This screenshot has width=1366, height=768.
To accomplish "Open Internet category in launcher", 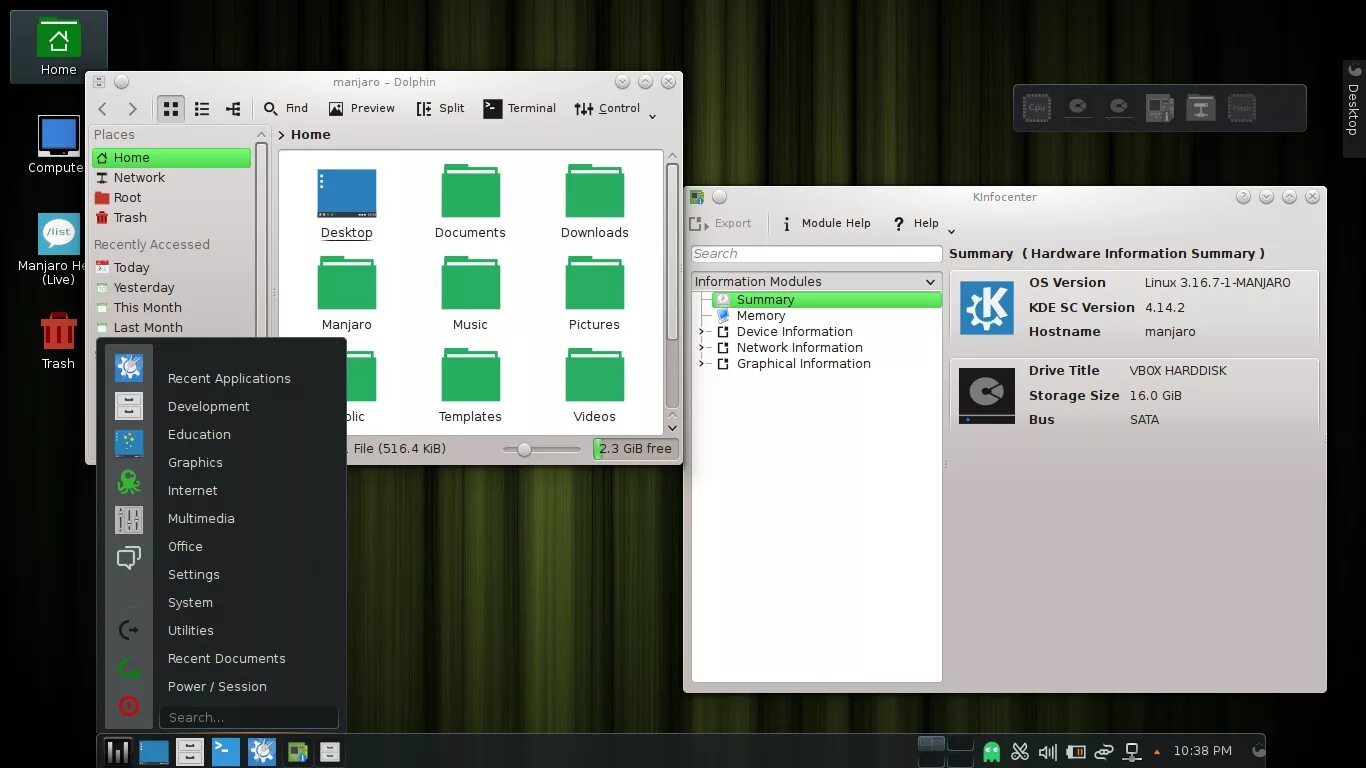I will [x=193, y=491].
